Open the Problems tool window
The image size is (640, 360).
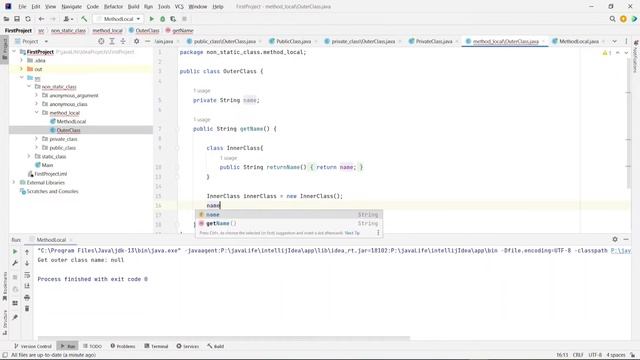[x=123, y=346]
